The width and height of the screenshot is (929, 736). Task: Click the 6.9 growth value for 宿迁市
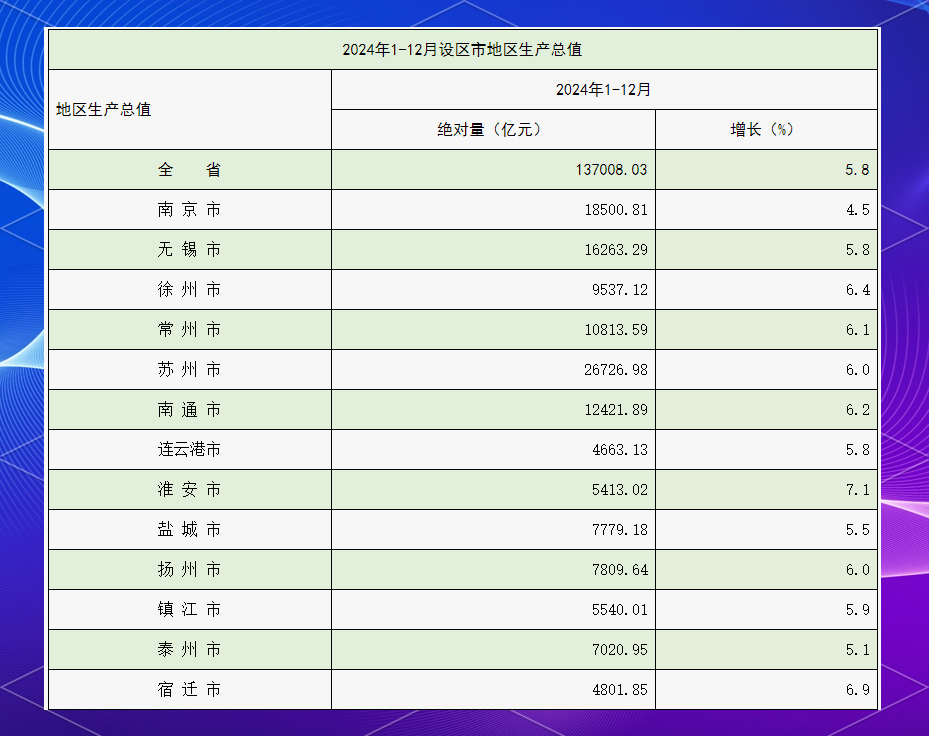coord(857,690)
